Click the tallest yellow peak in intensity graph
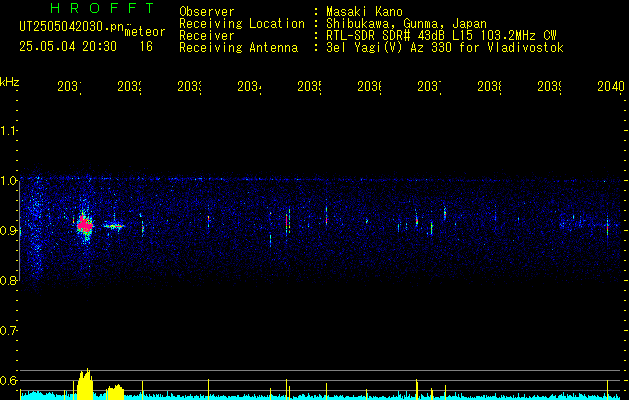Screen dimensions: 629x400 click(x=85, y=385)
